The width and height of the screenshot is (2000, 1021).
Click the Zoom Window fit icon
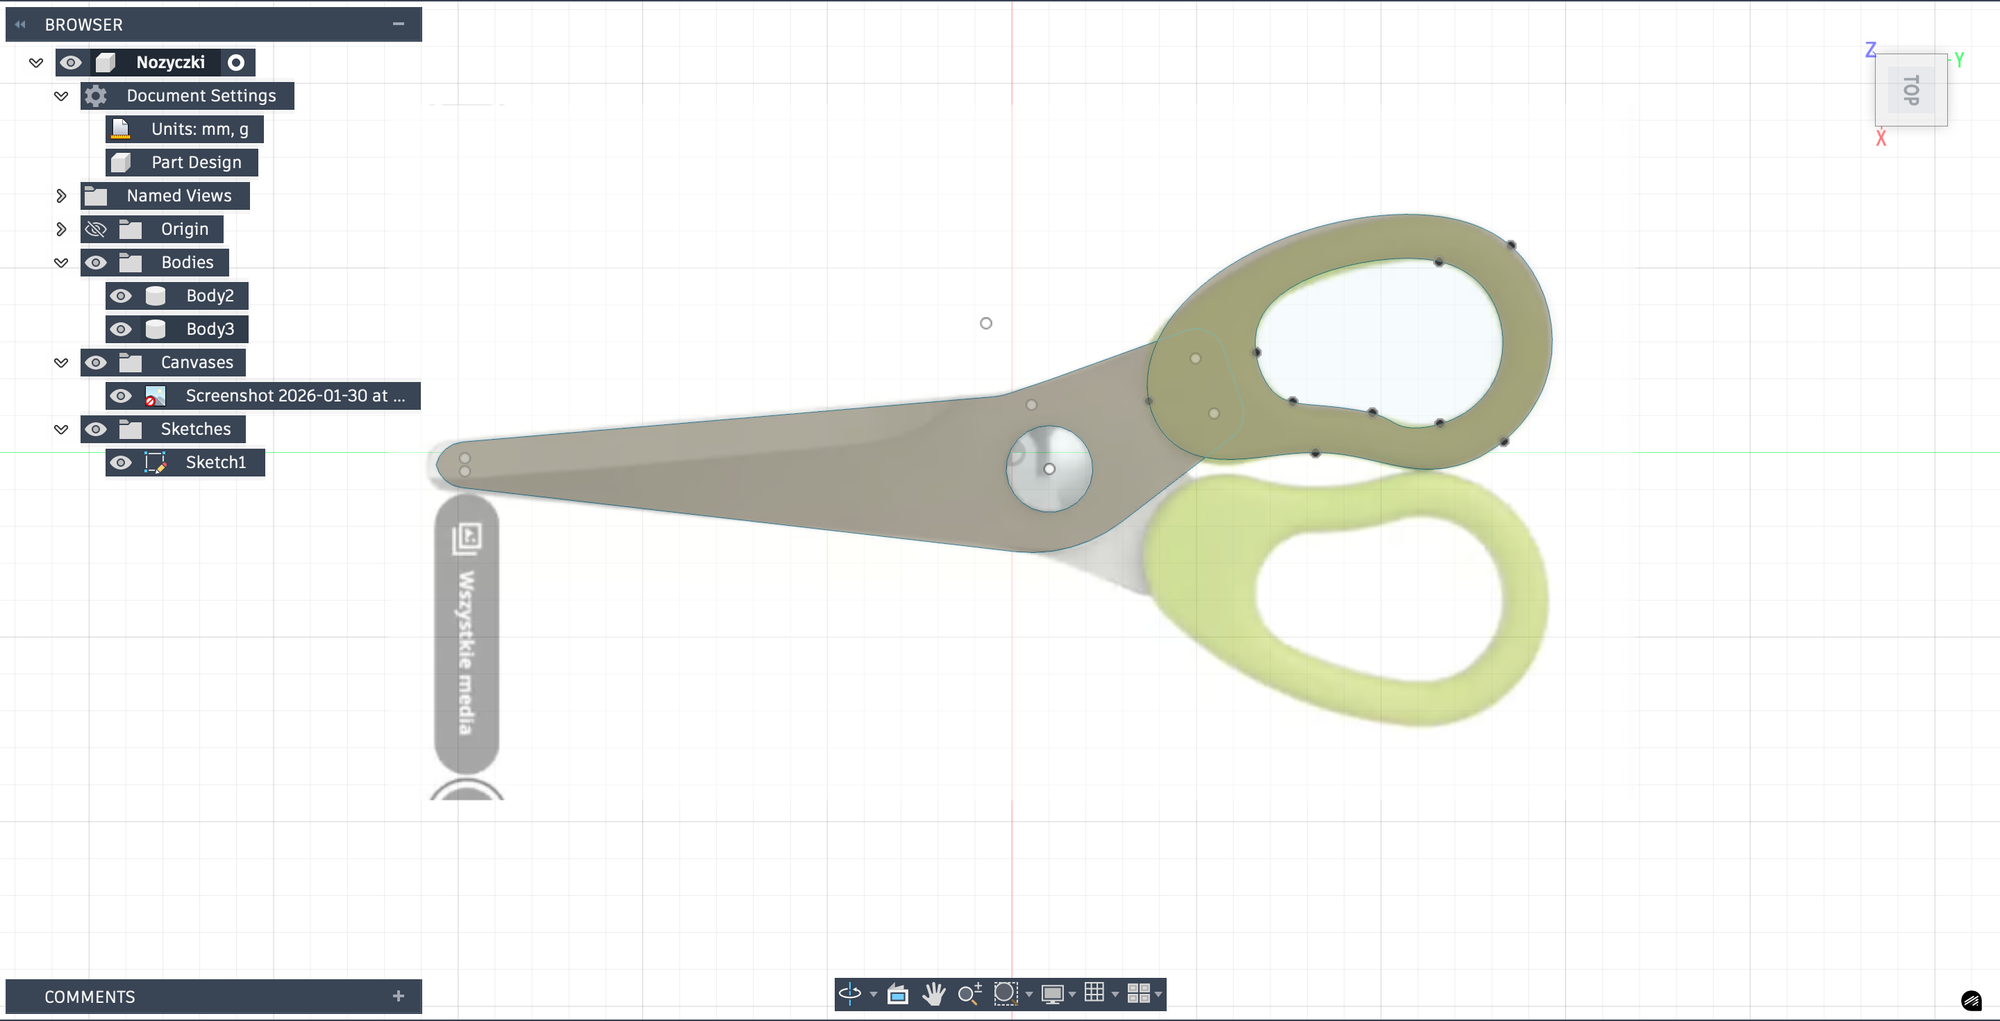click(x=1005, y=994)
